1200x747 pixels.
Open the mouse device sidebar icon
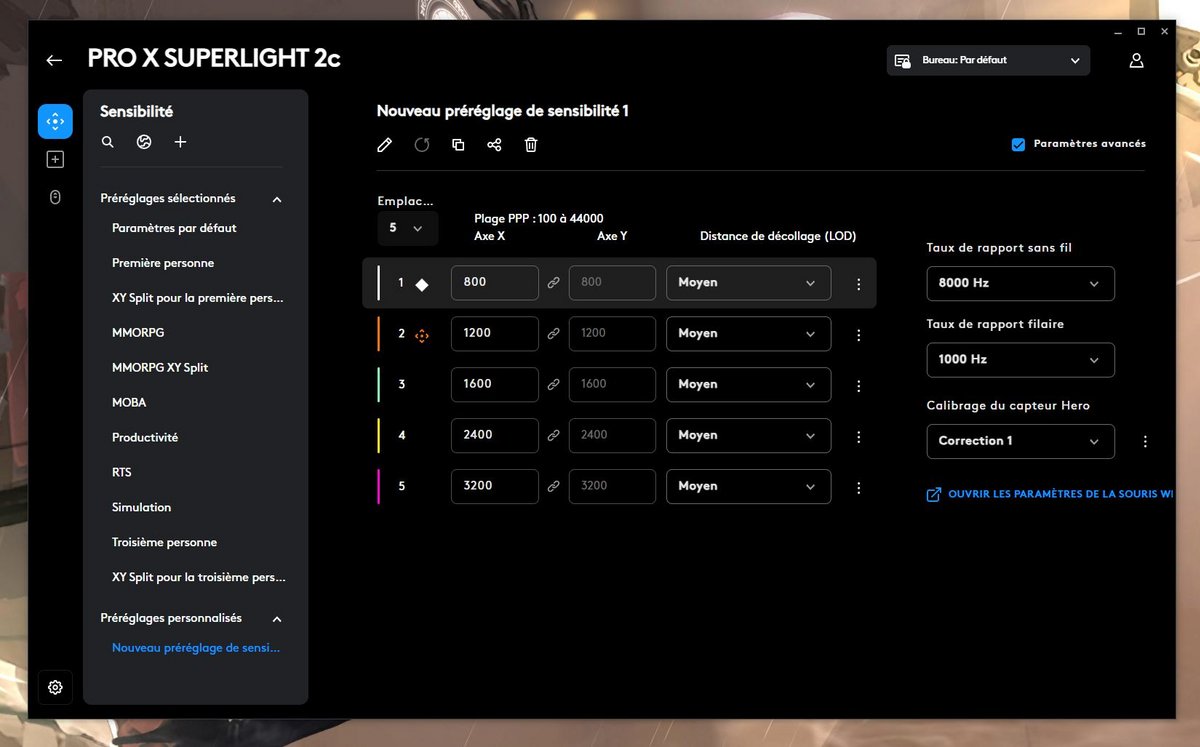pos(55,197)
